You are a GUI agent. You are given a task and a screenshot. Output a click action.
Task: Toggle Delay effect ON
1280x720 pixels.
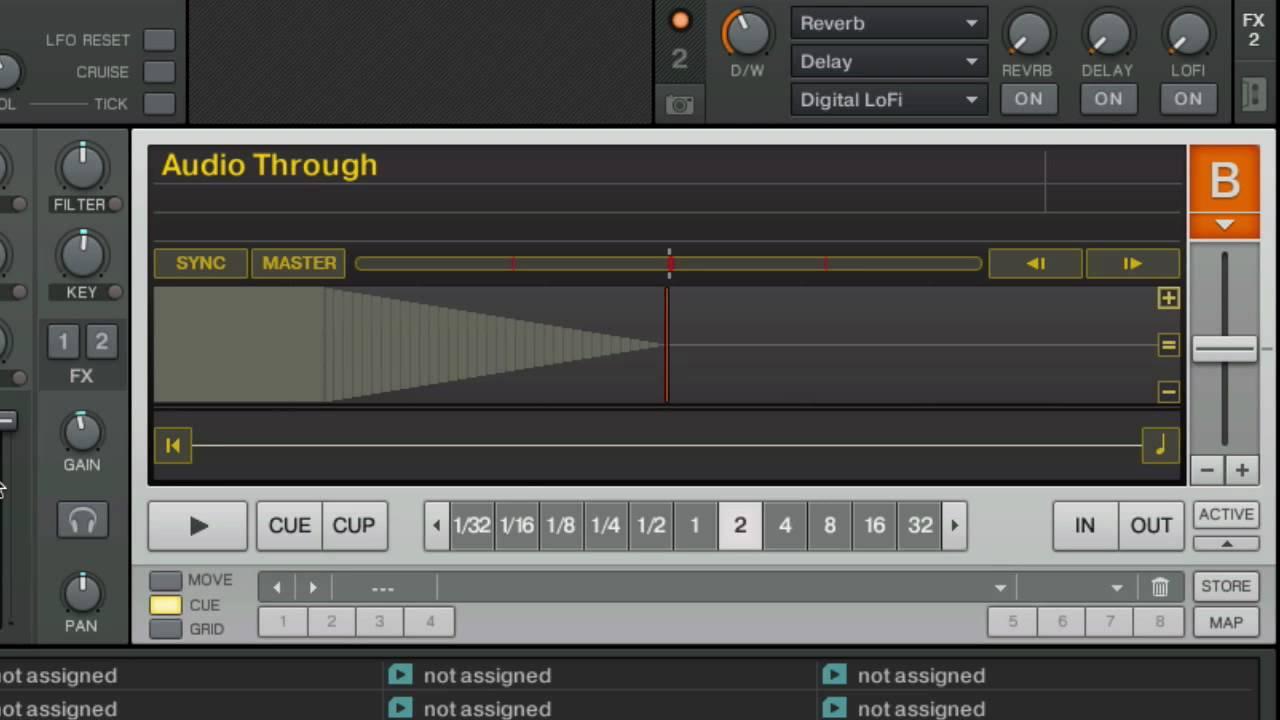tap(1108, 99)
